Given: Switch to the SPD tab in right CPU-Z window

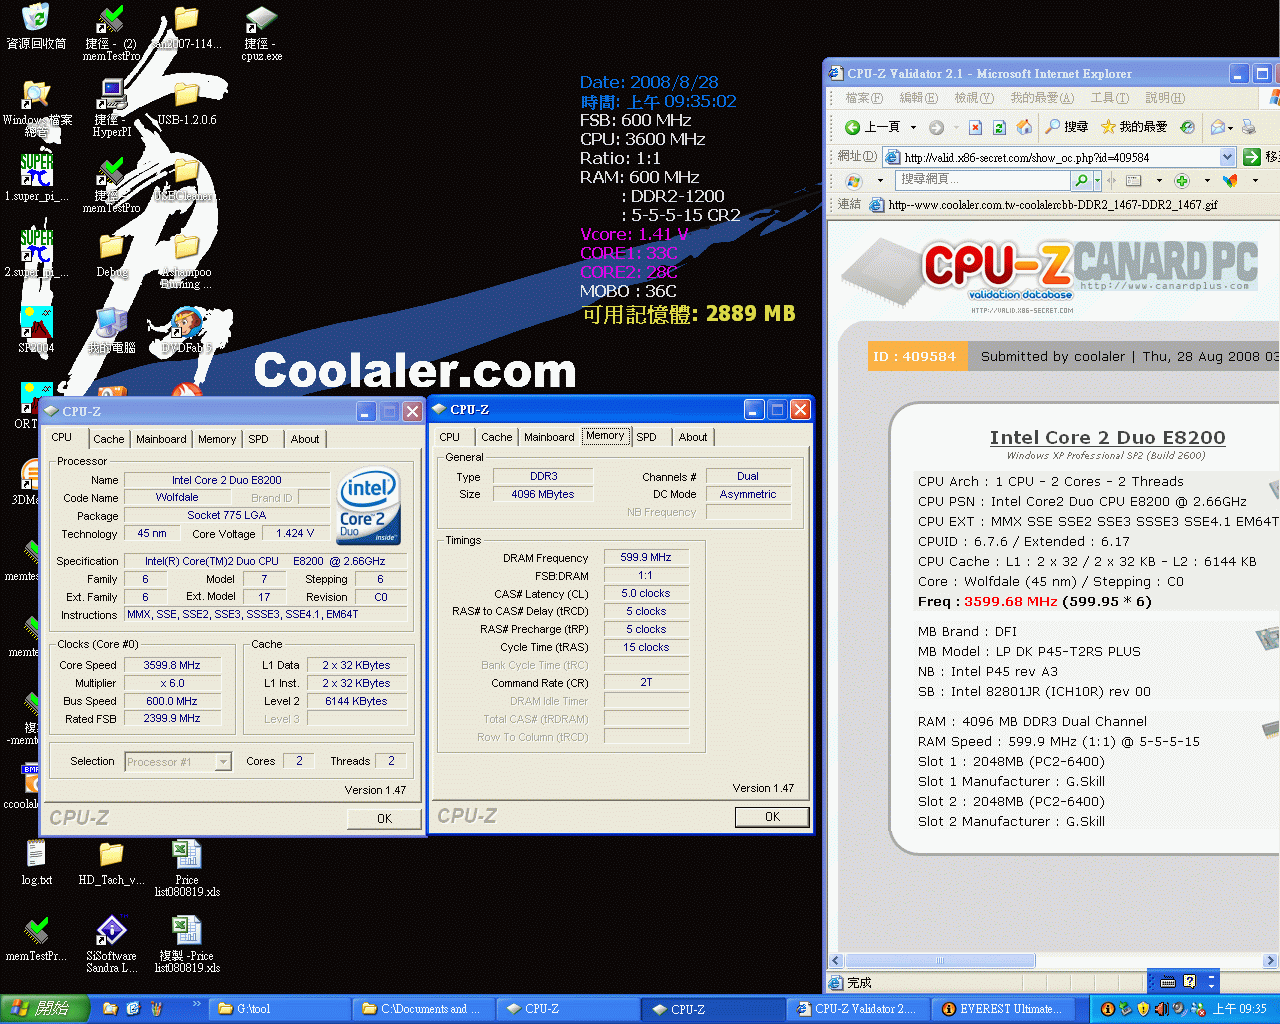Looking at the screenshot, I should pyautogui.click(x=647, y=437).
